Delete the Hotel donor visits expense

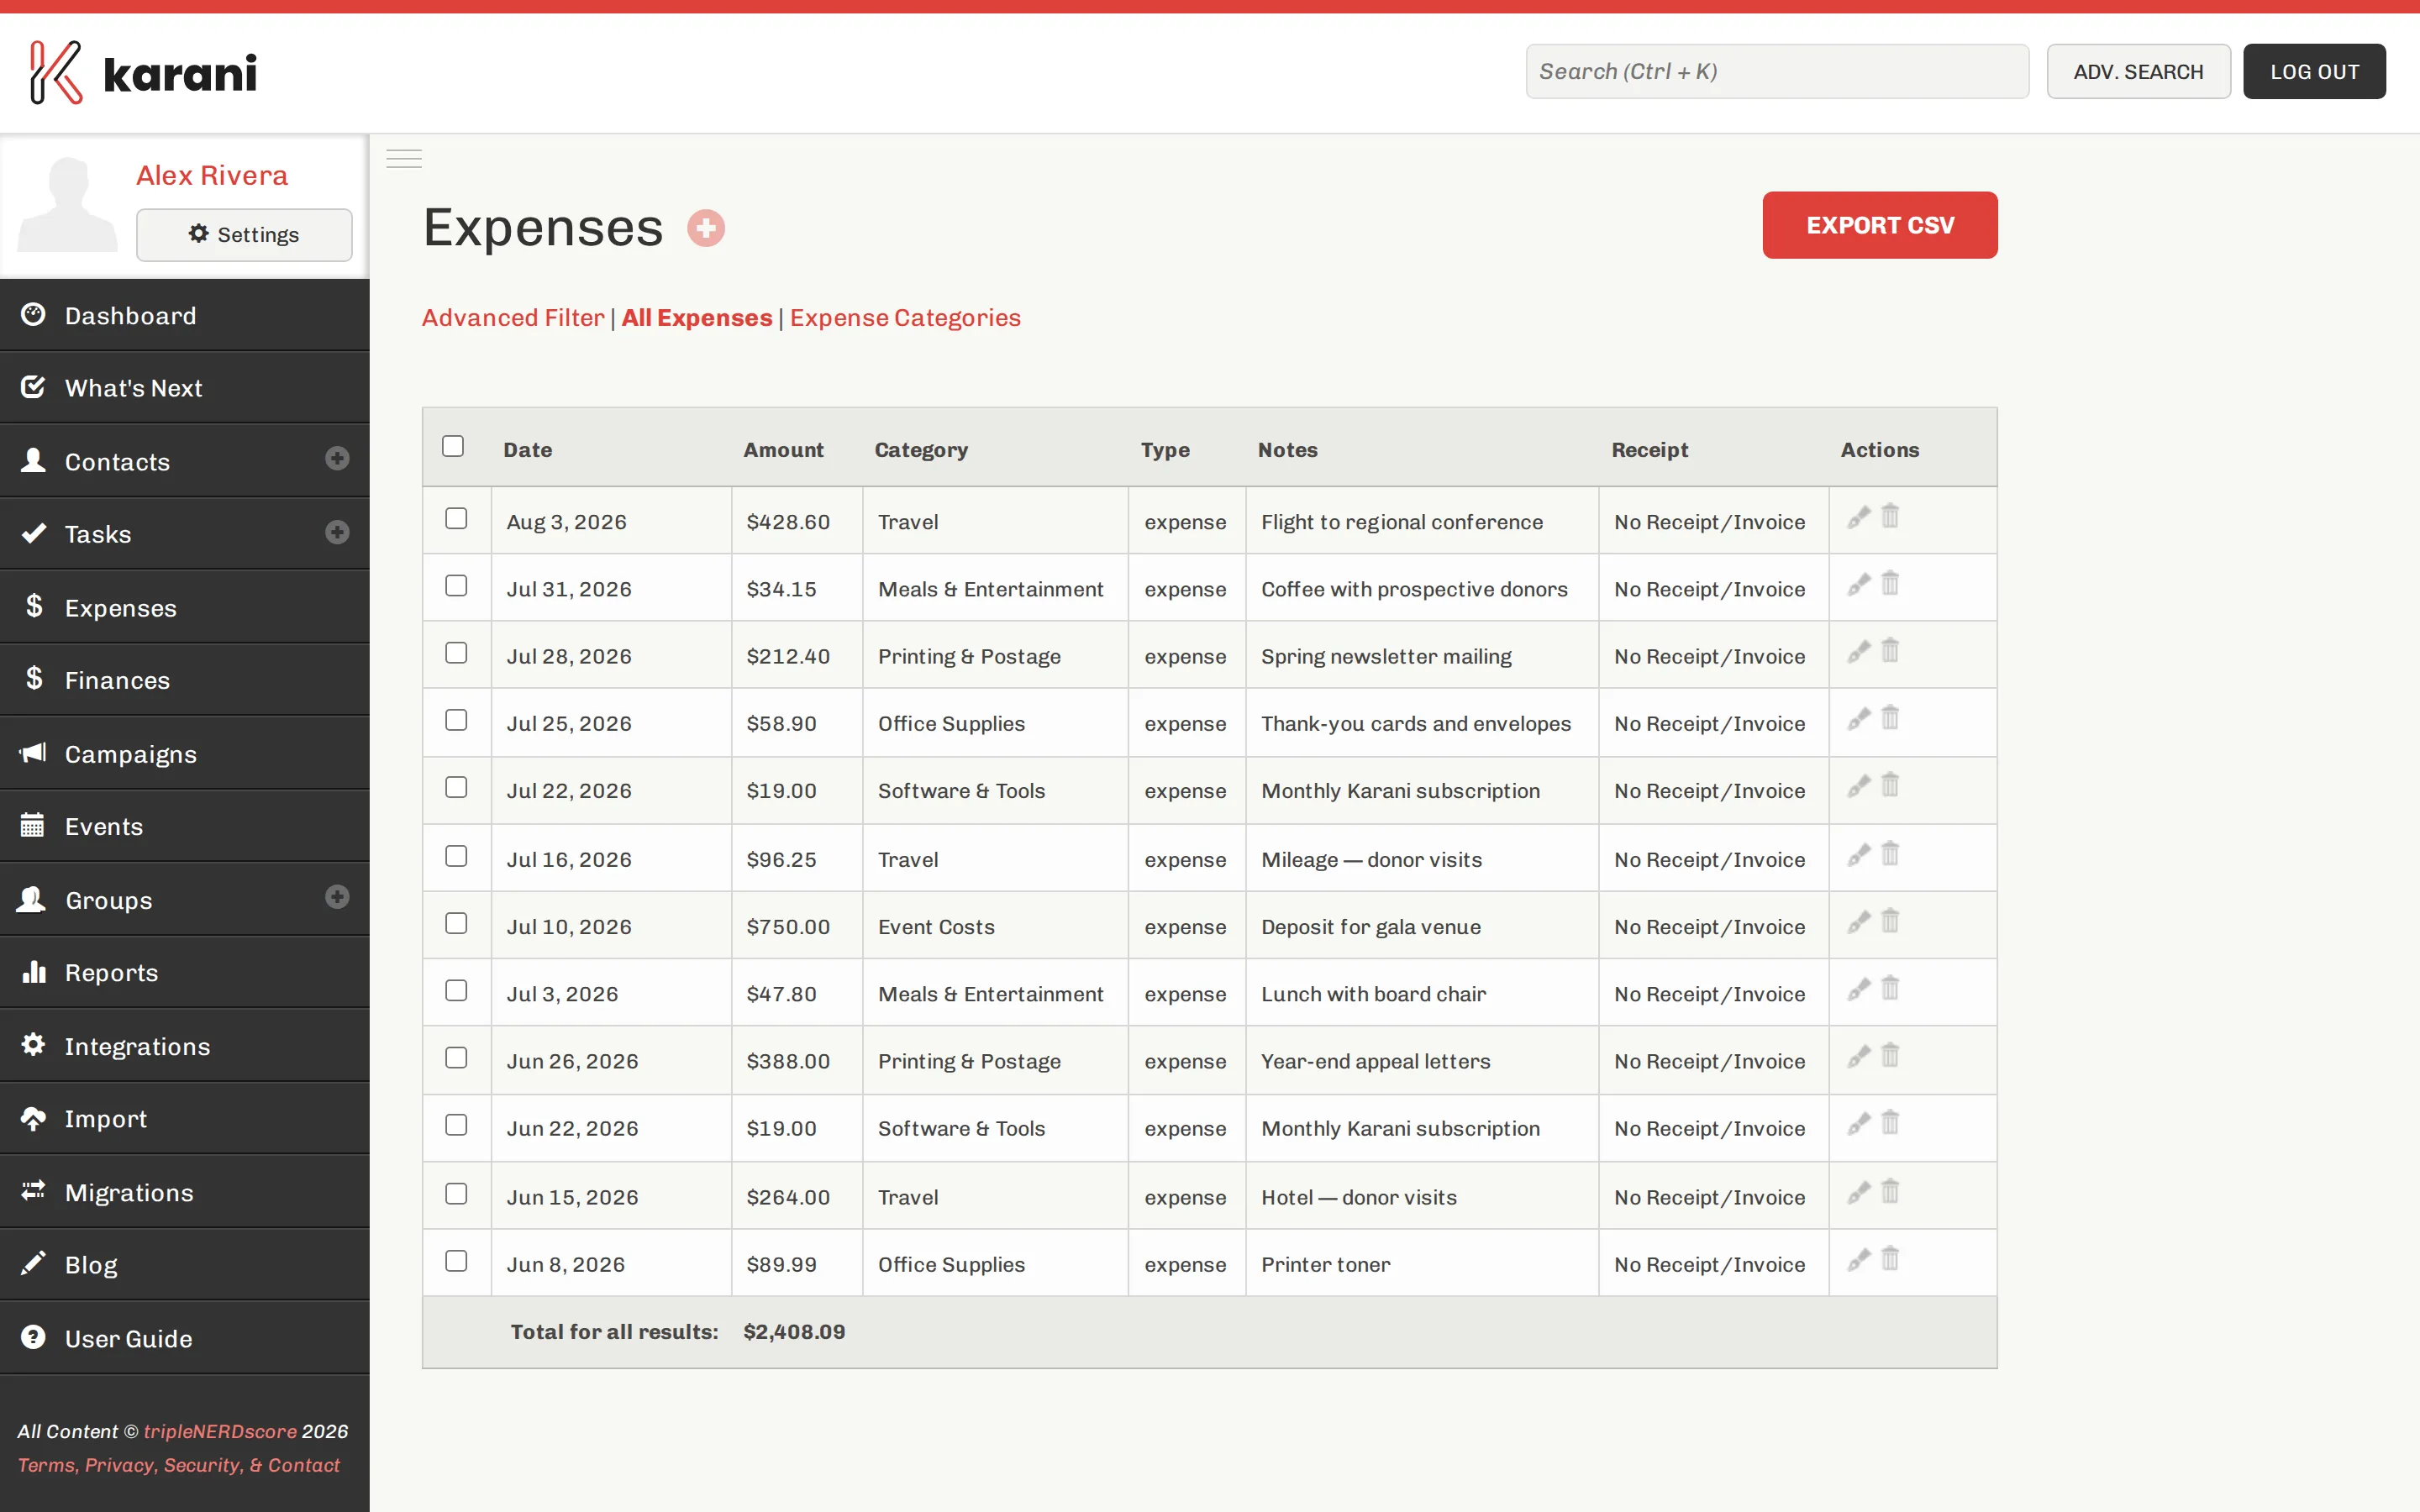coord(1890,1192)
